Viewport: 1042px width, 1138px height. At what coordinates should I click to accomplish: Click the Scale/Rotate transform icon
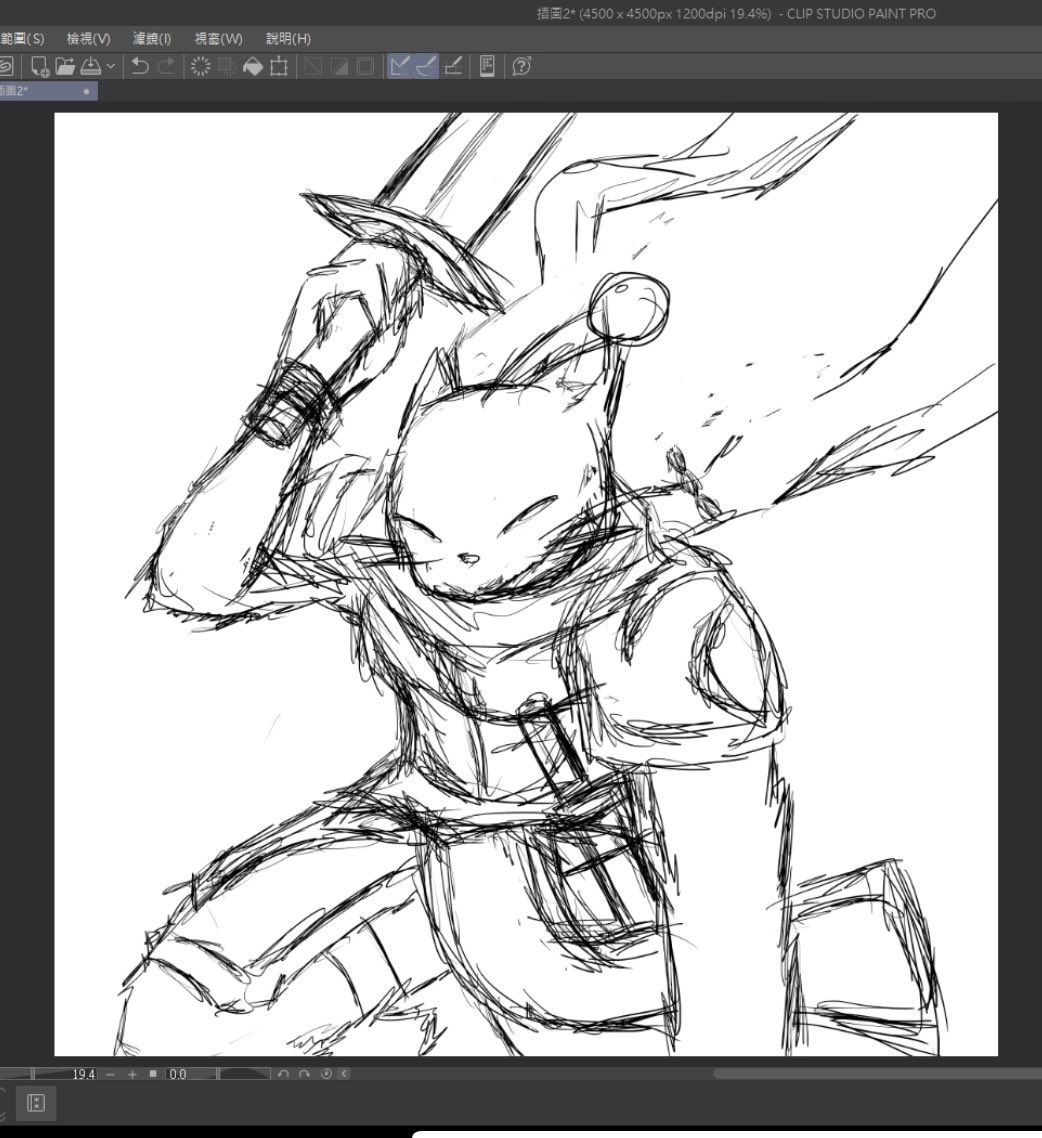(x=279, y=67)
